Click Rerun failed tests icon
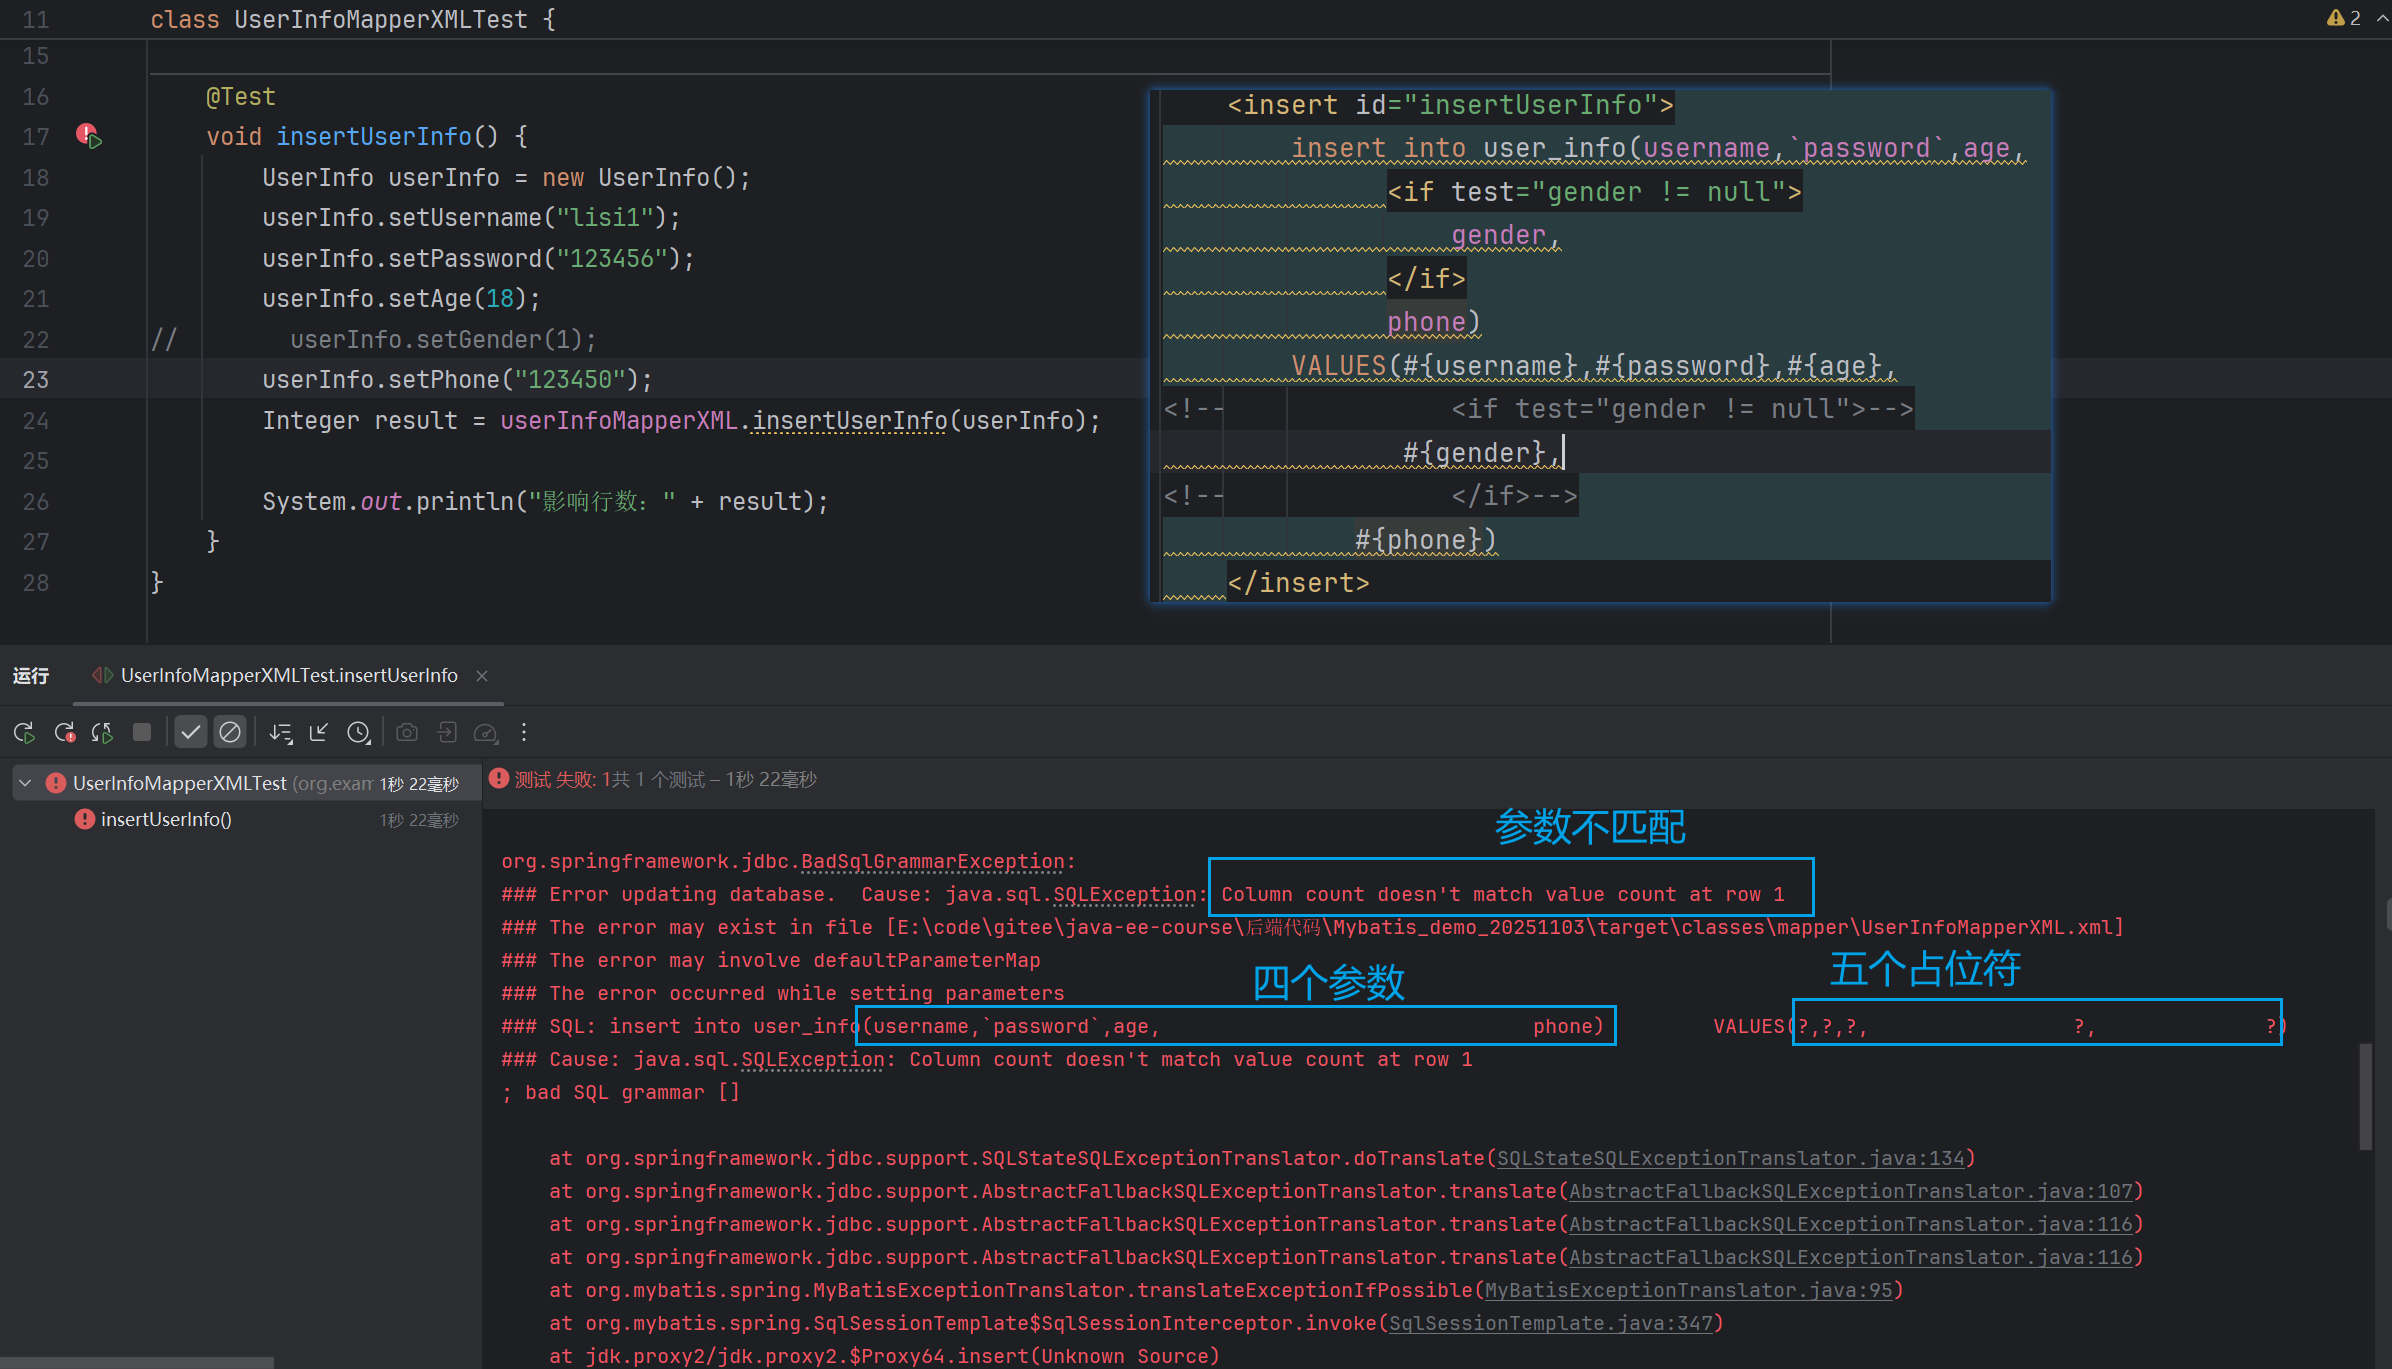2392x1369 pixels. click(64, 733)
